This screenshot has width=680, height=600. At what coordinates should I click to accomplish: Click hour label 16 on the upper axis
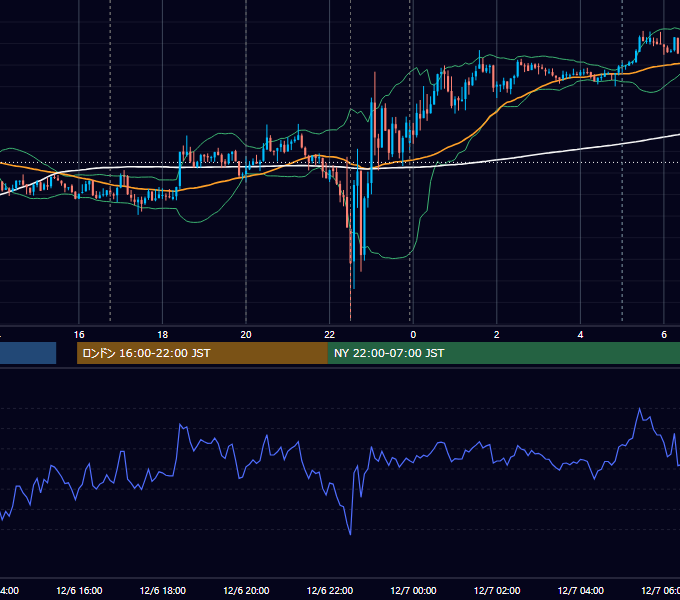click(79, 335)
